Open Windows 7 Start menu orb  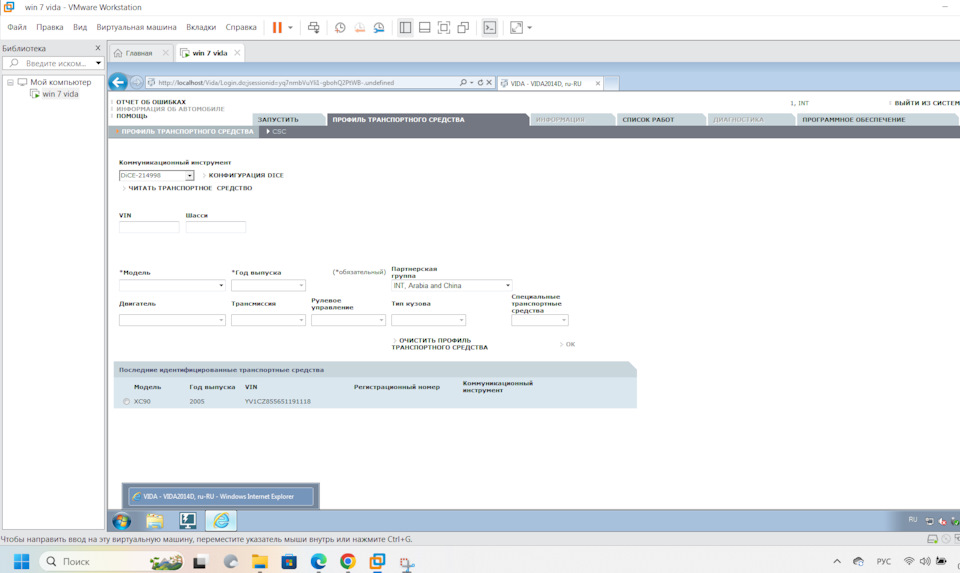pos(122,521)
